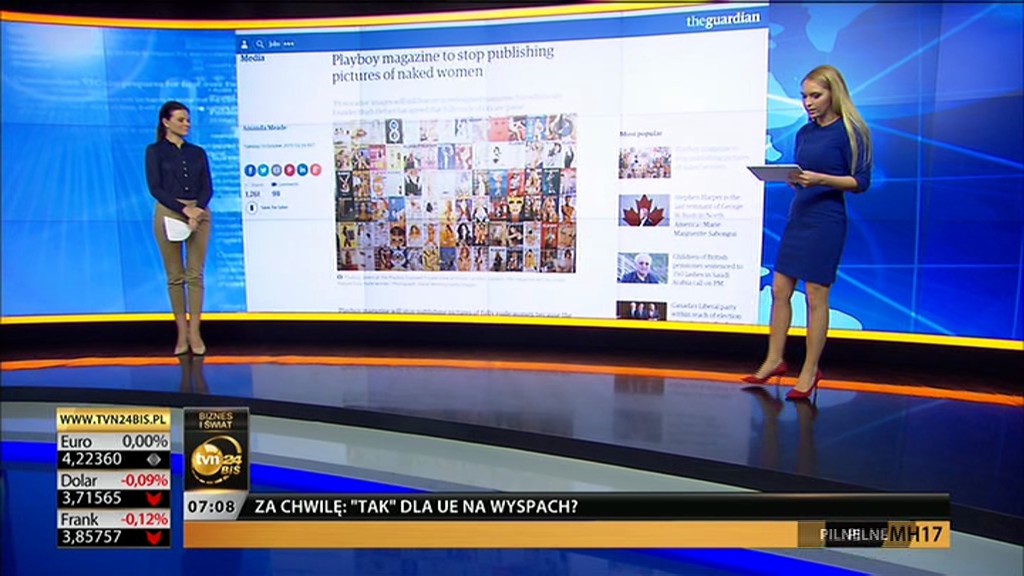Click the user profile icon in Guardian header
Screen dimensions: 1024x576
tap(245, 44)
